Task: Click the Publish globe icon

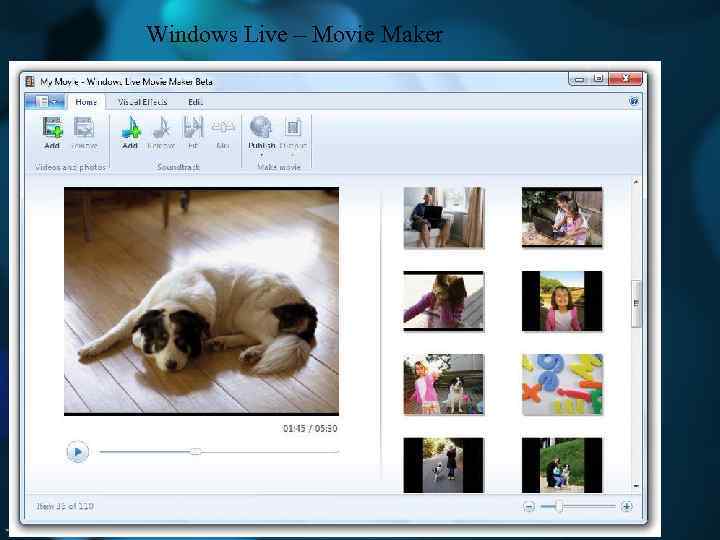Action: click(261, 127)
